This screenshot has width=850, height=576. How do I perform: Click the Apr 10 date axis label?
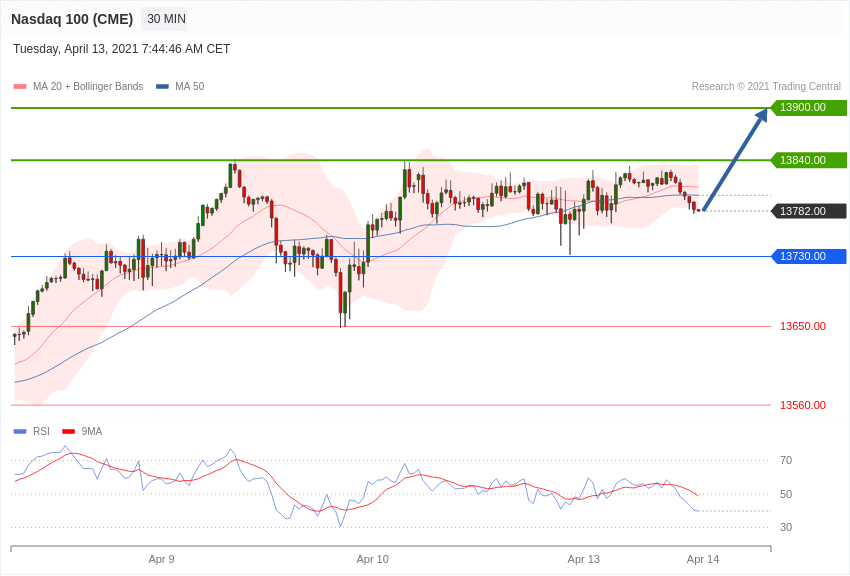pyautogui.click(x=372, y=559)
